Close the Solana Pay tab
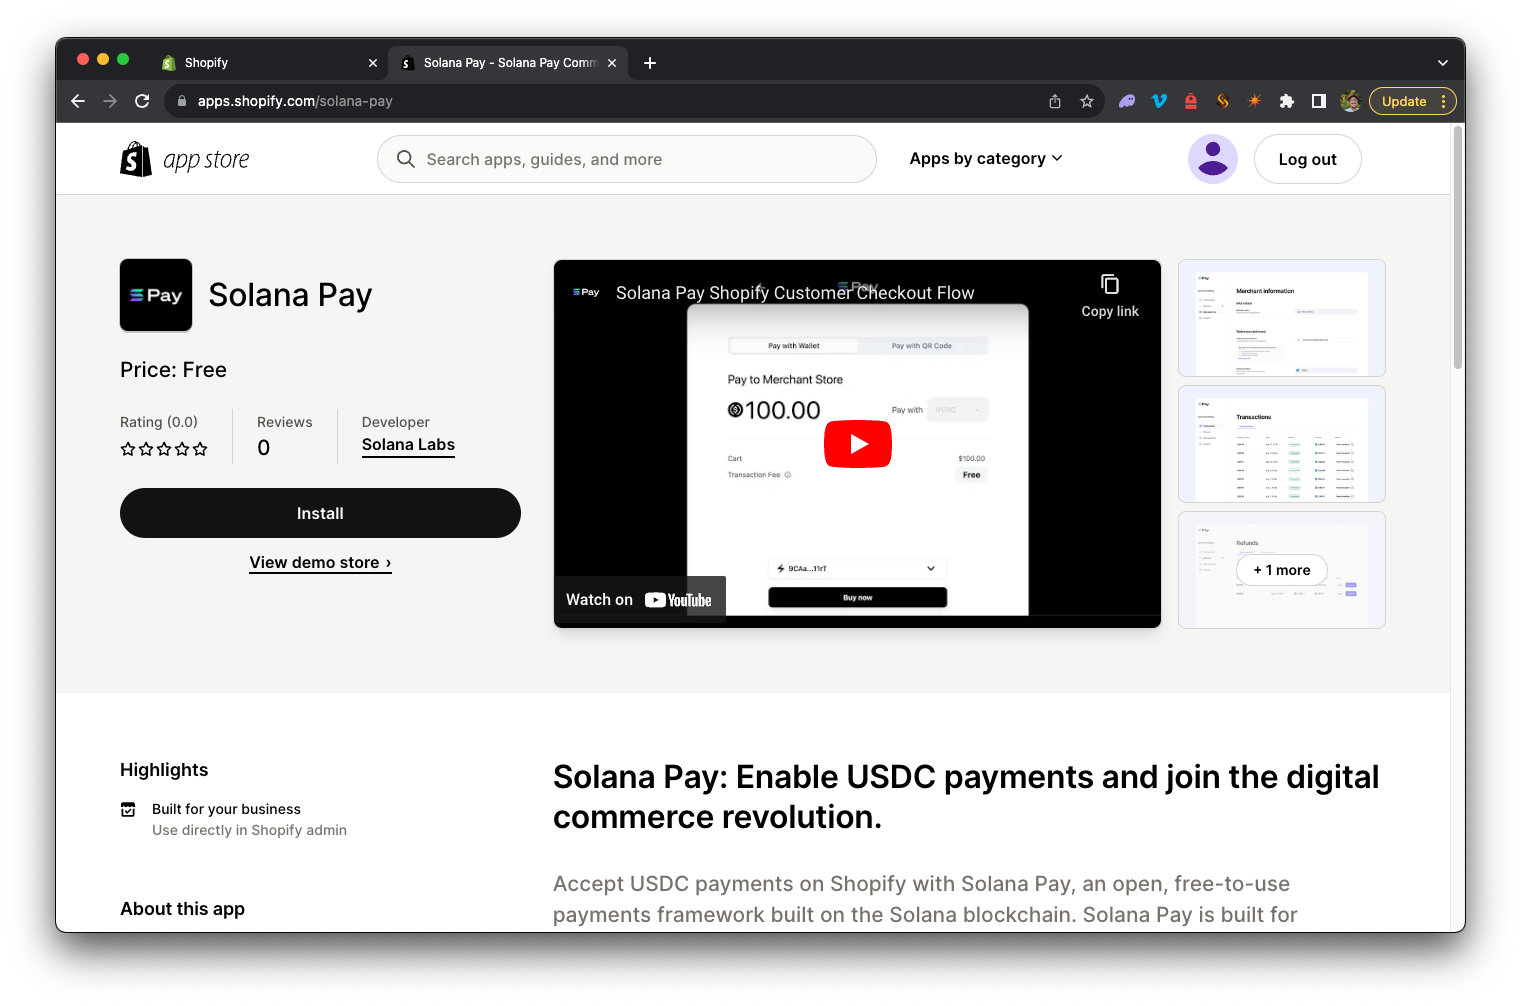 coord(612,63)
